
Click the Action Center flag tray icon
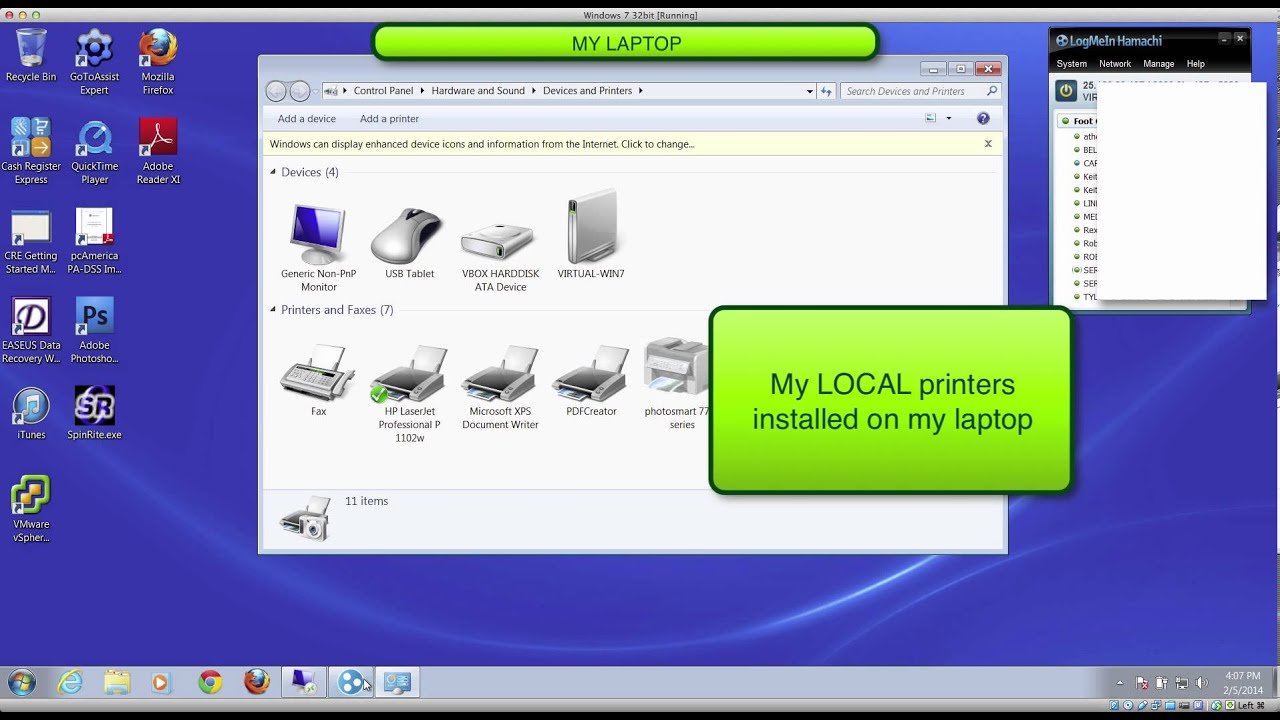click(1142, 683)
